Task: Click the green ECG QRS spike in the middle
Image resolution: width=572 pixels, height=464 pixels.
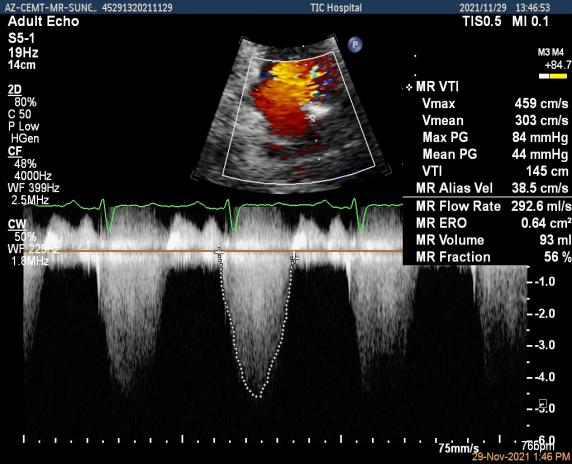Action: [x=231, y=214]
